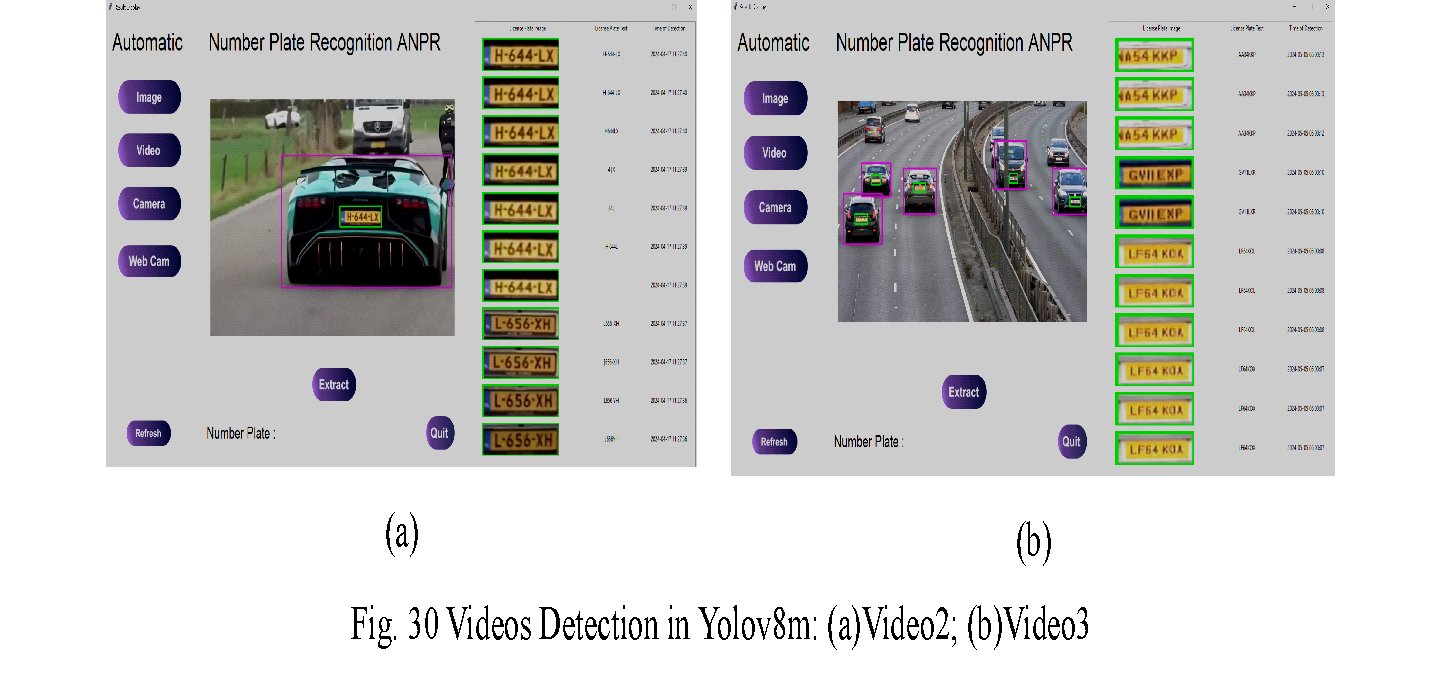Image resolution: width=1442 pixels, height=693 pixels.
Task: Click the topmost NA54 KKP plate thumbnail
Action: tap(1154, 55)
